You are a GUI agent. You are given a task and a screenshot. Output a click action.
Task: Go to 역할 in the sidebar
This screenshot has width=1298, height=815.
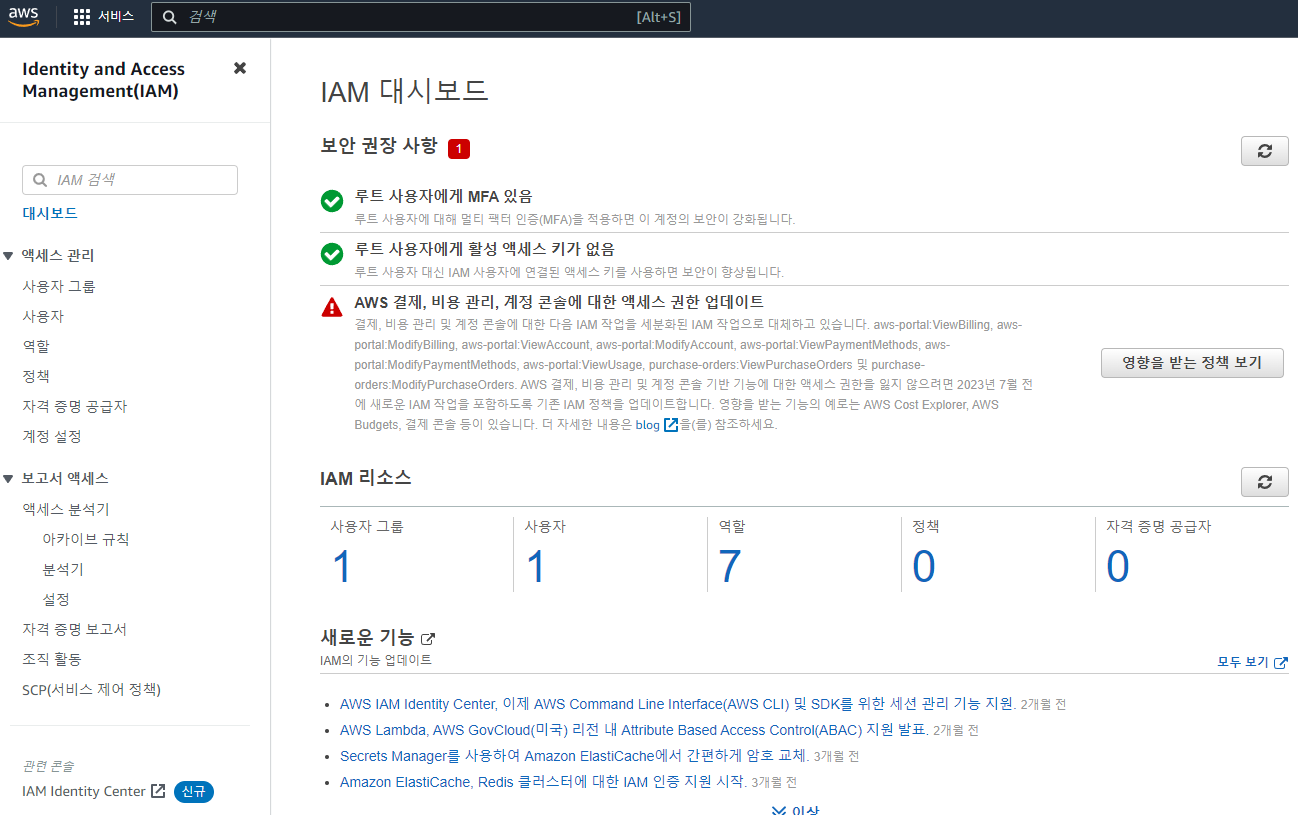click(x=36, y=346)
